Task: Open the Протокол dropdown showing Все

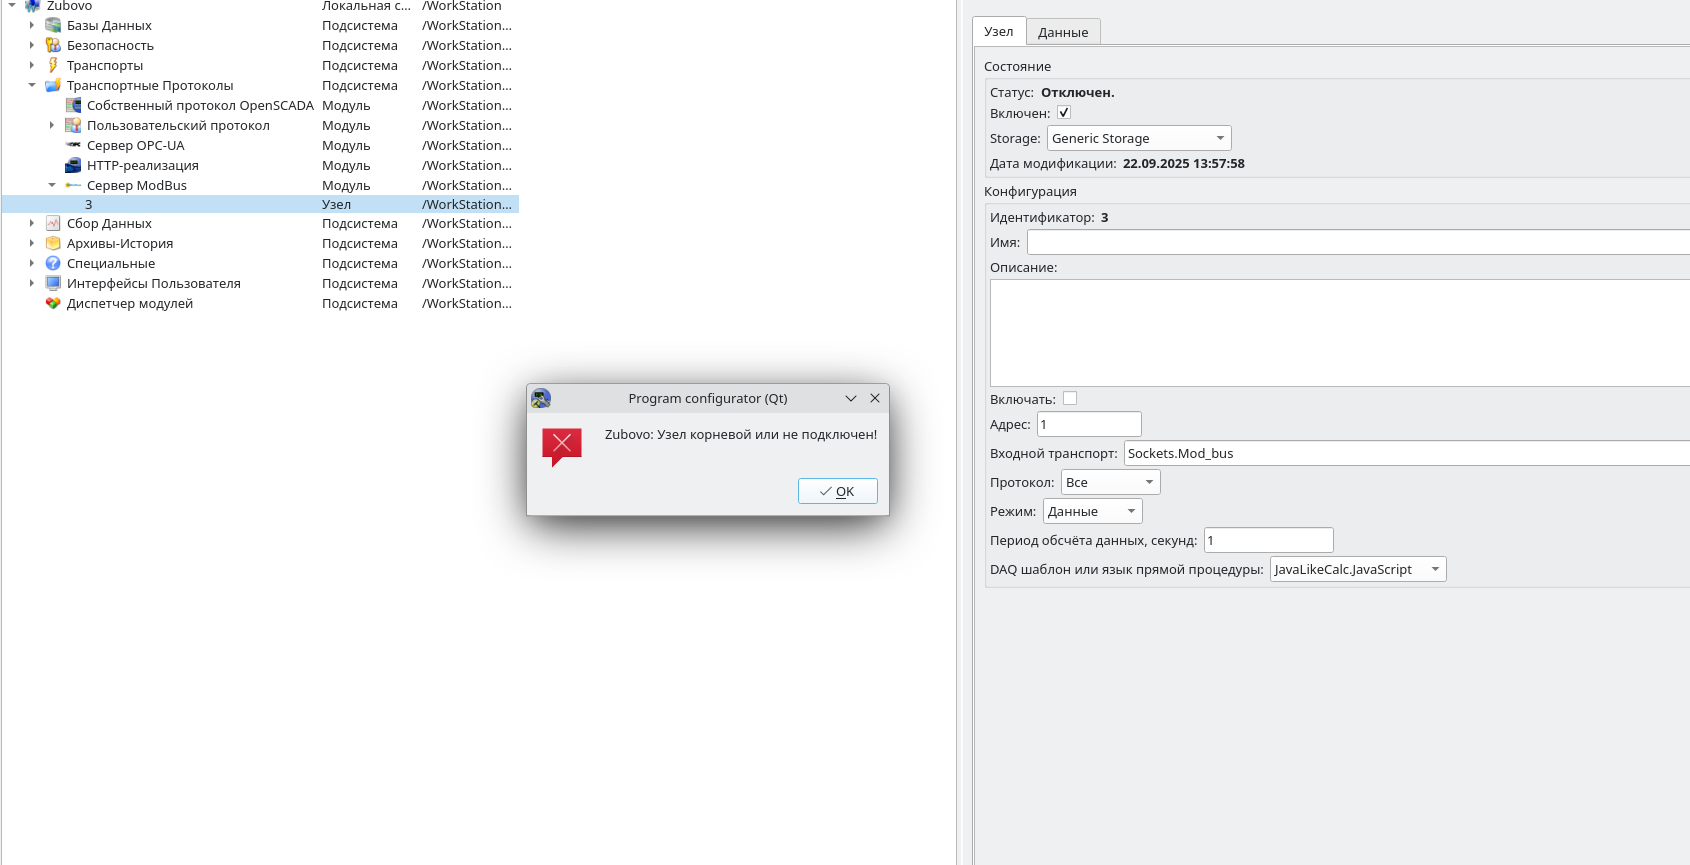Action: coord(1110,482)
